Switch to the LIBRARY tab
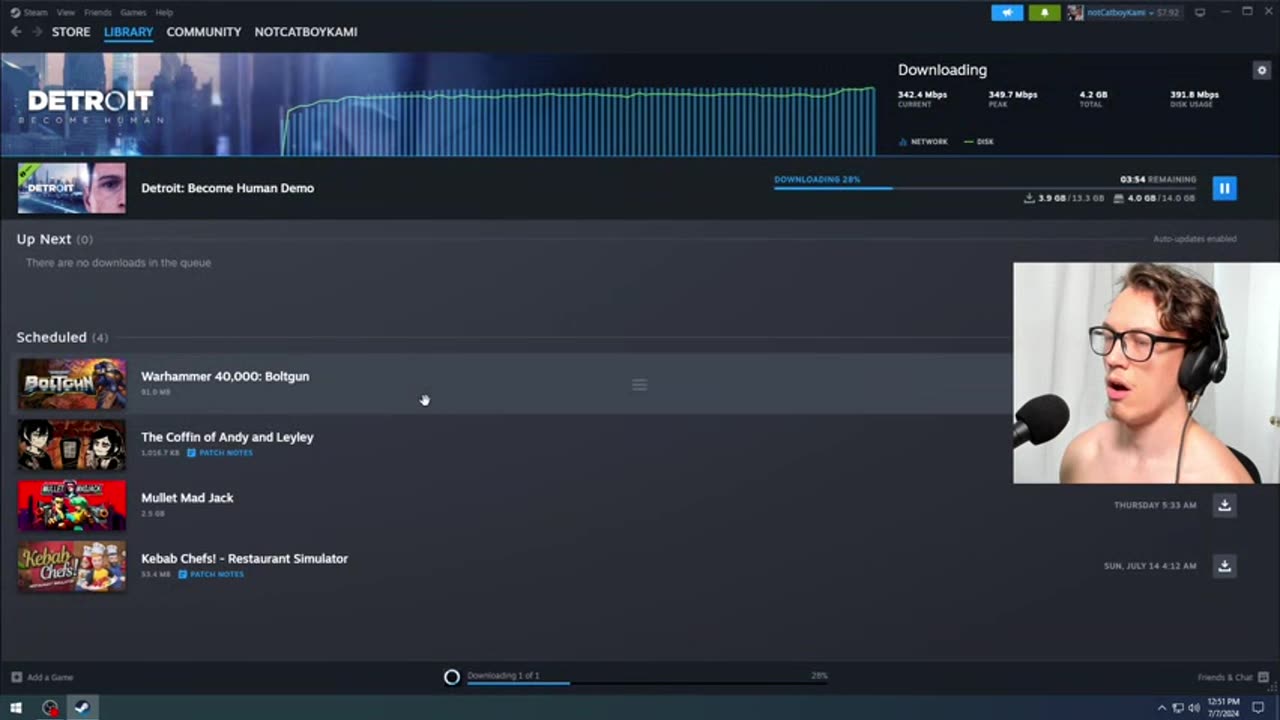This screenshot has width=1280, height=720. (128, 32)
